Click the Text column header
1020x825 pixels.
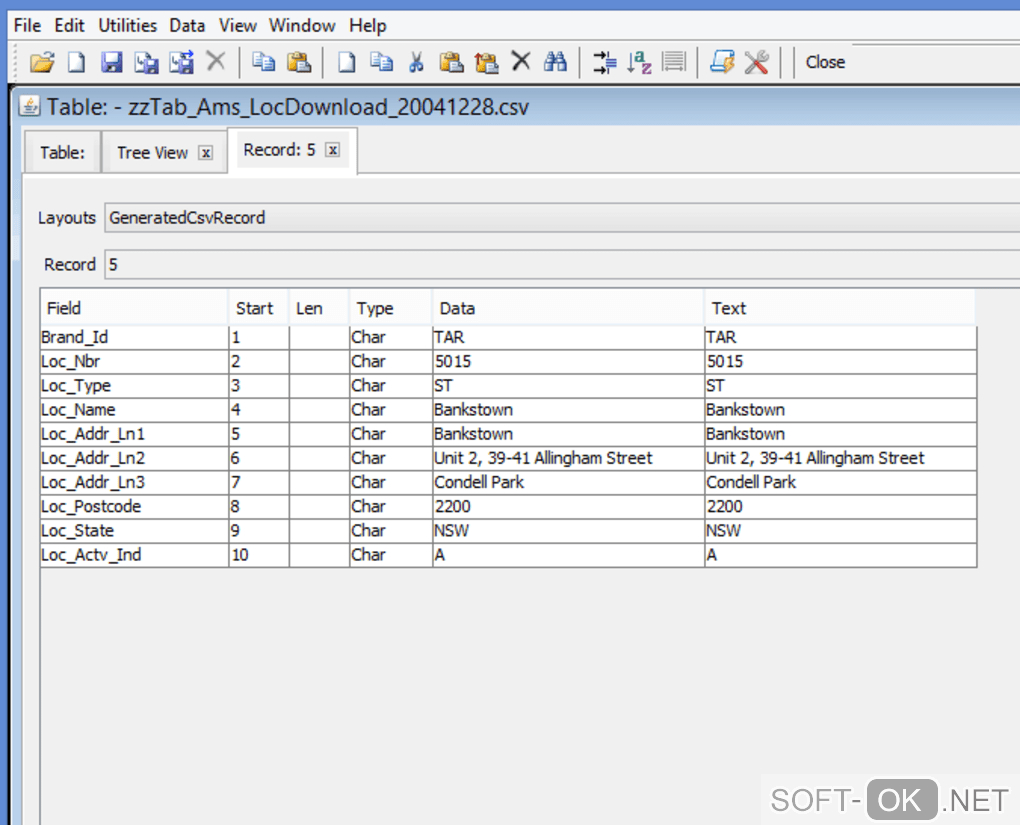[x=840, y=308]
